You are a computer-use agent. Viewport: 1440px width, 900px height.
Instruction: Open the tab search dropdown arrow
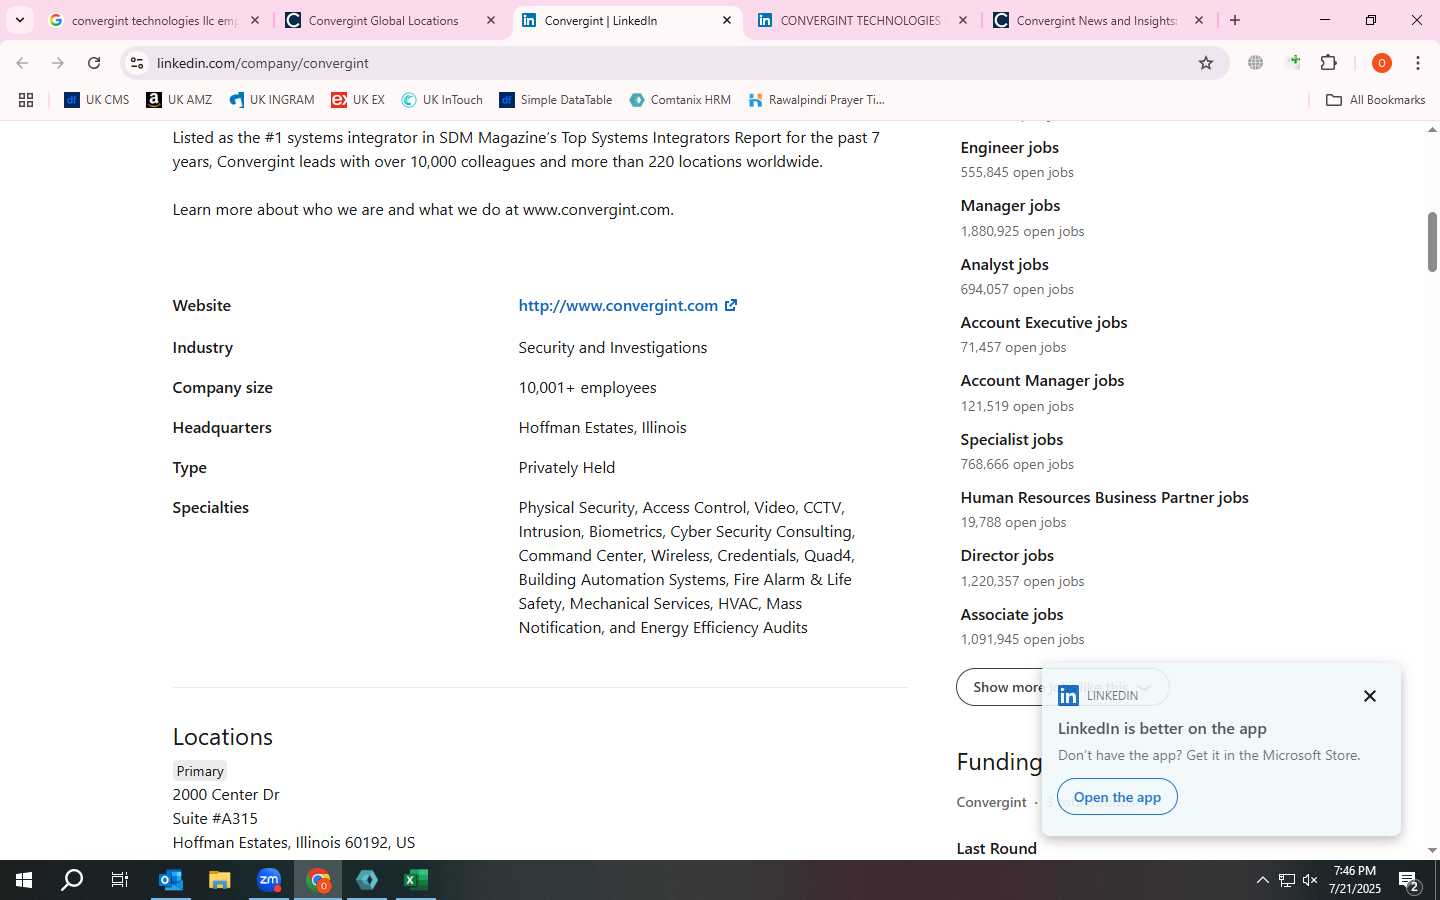19,20
